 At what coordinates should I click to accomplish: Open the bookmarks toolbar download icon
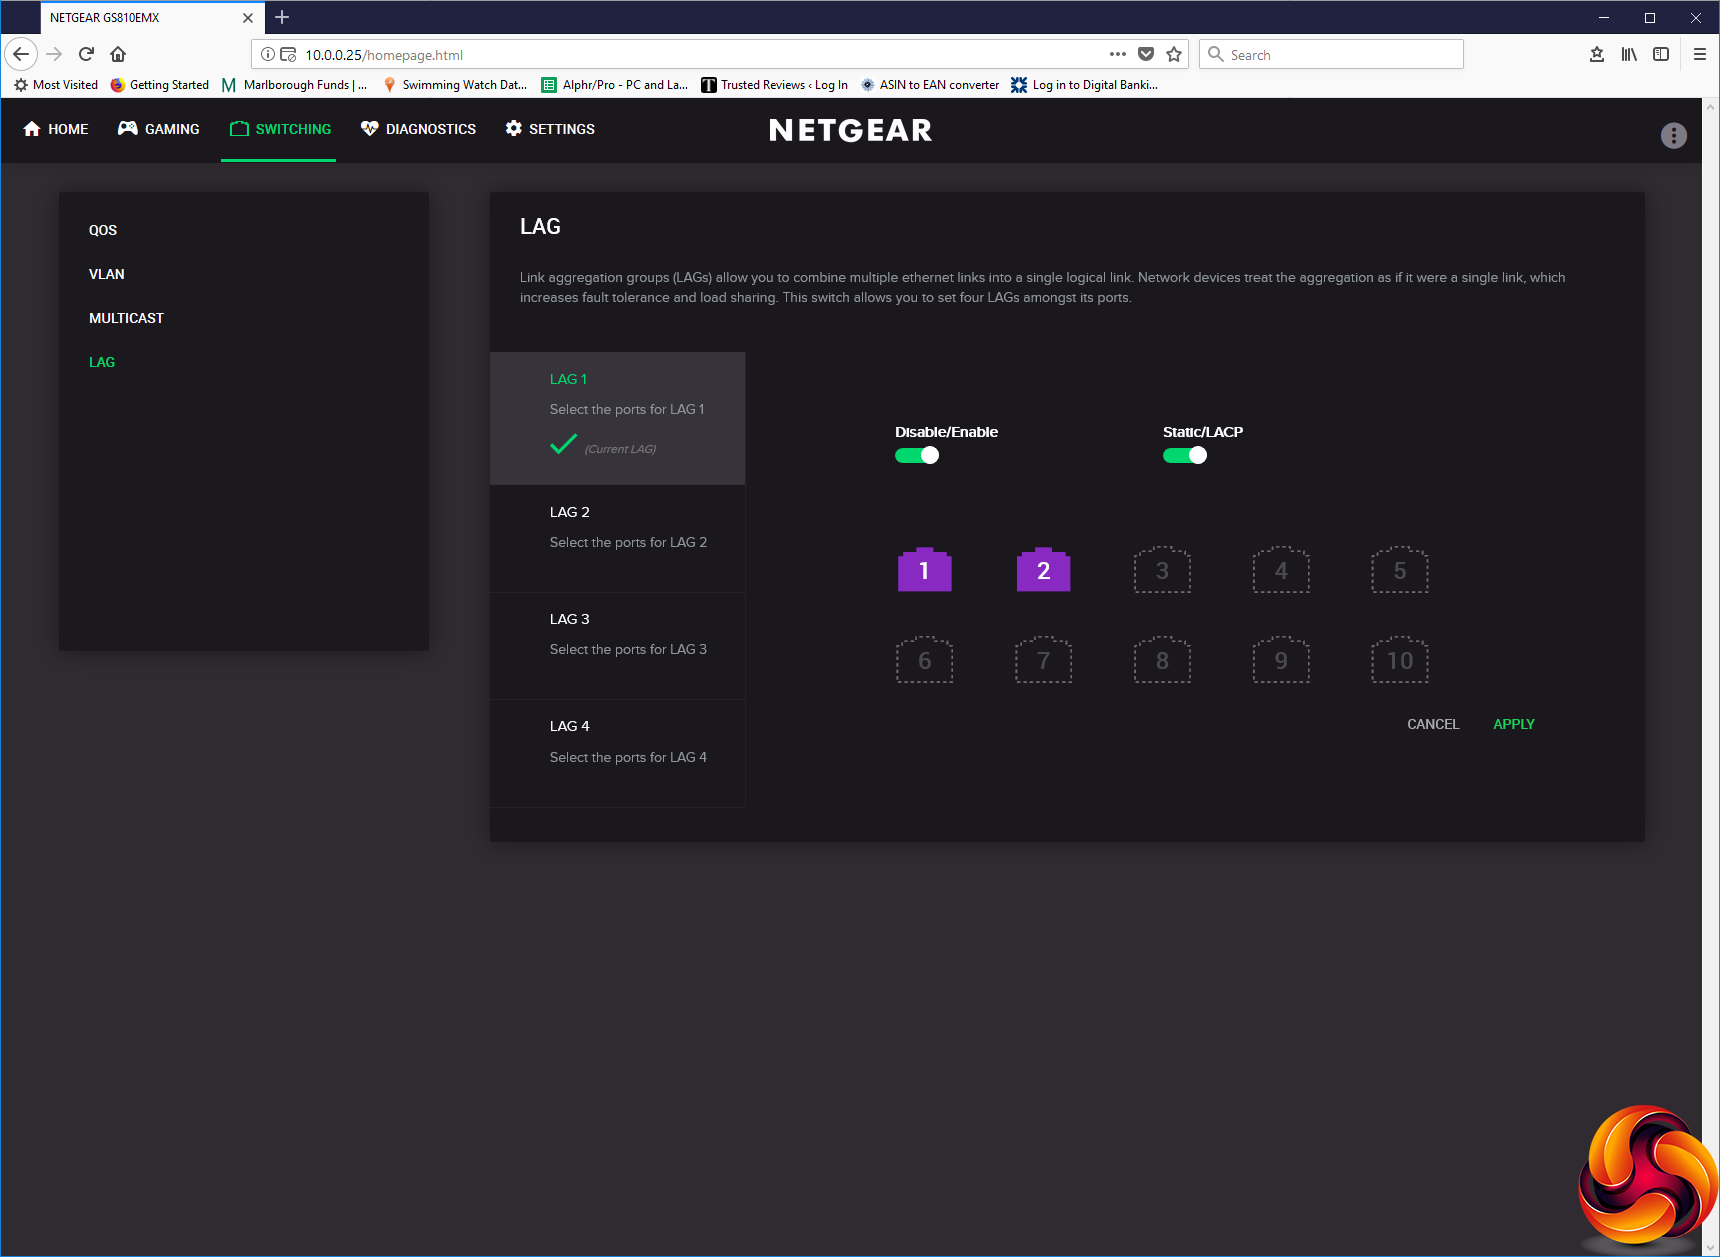pyautogui.click(x=1597, y=54)
